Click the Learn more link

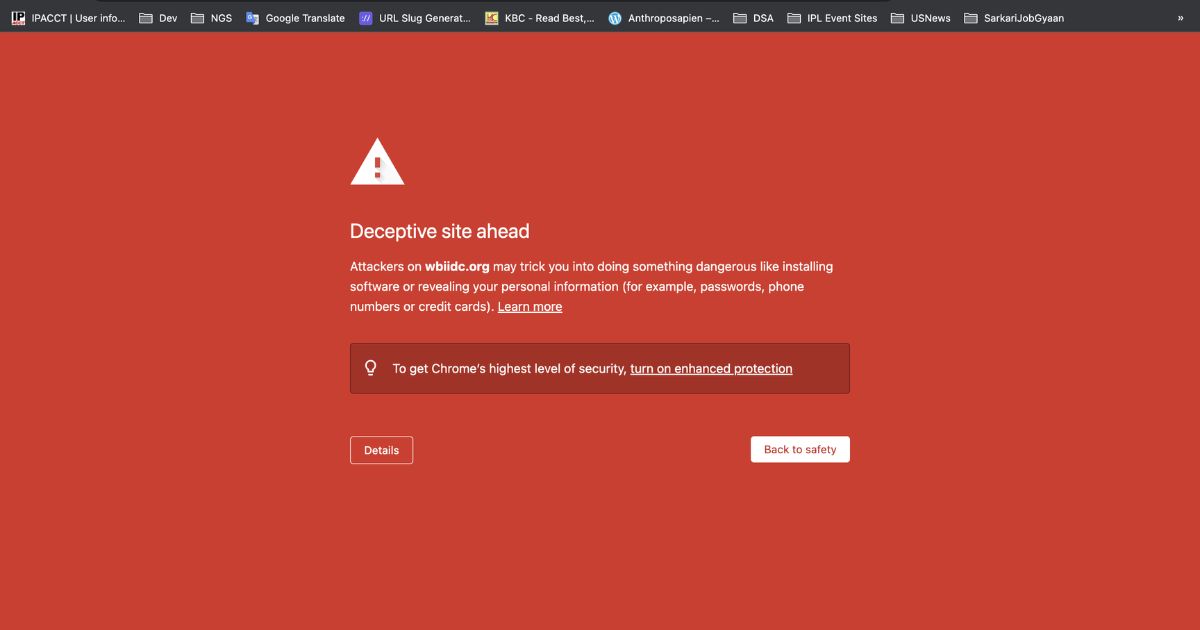coord(530,306)
